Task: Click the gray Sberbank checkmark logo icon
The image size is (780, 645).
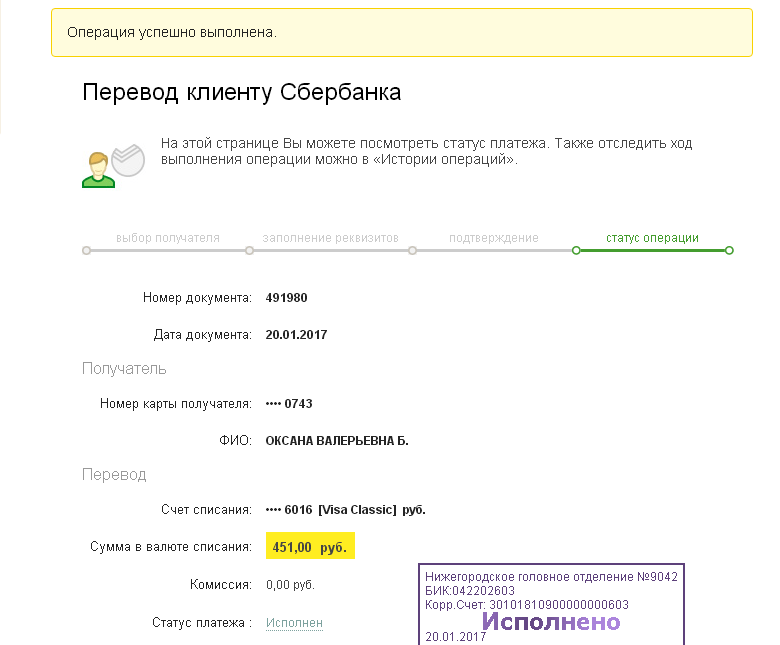Action: (128, 160)
